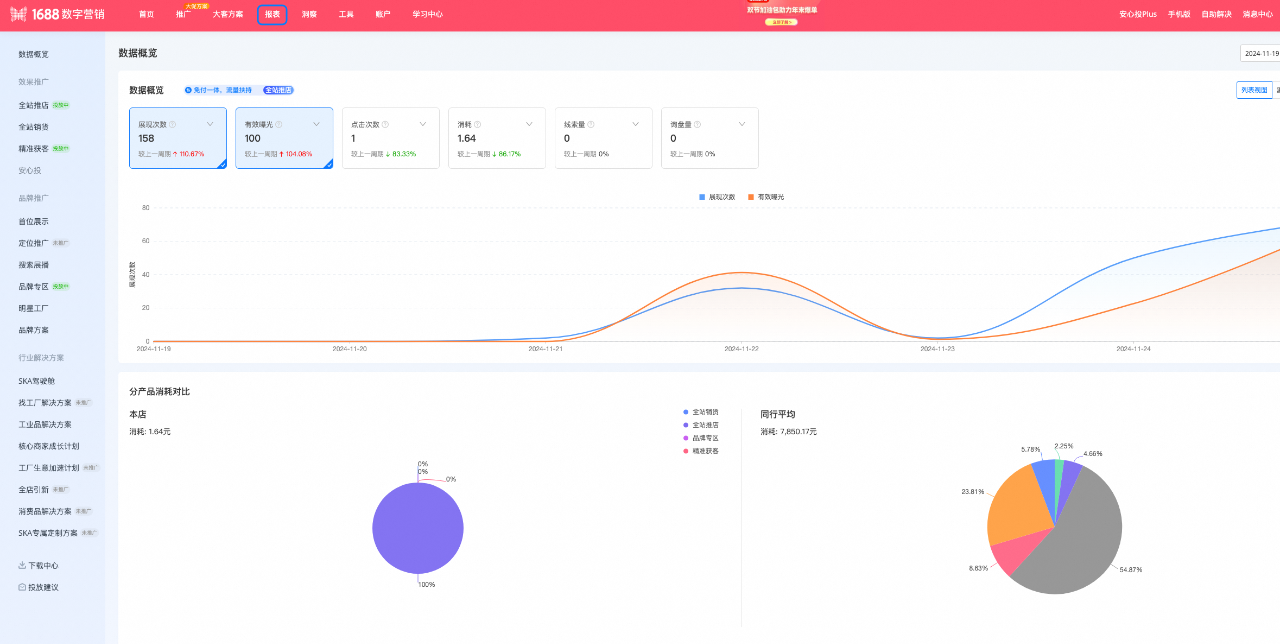Screen dimensions: 1280x644
Task: Expand the 询盘量 metric card dropdown
Action: (x=742, y=124)
